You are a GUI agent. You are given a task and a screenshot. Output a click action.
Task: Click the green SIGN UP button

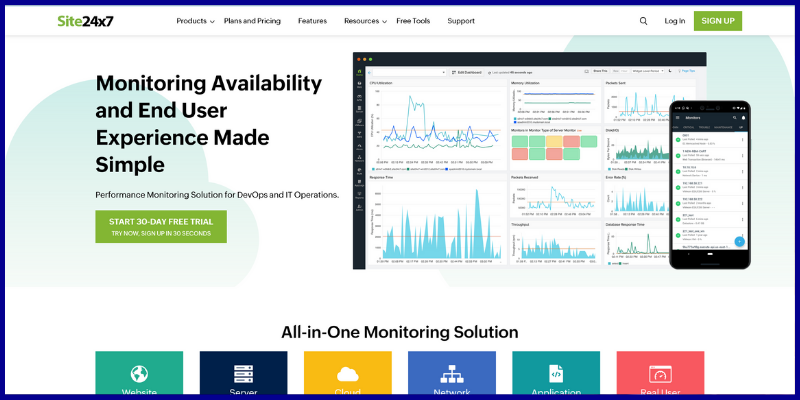point(718,21)
